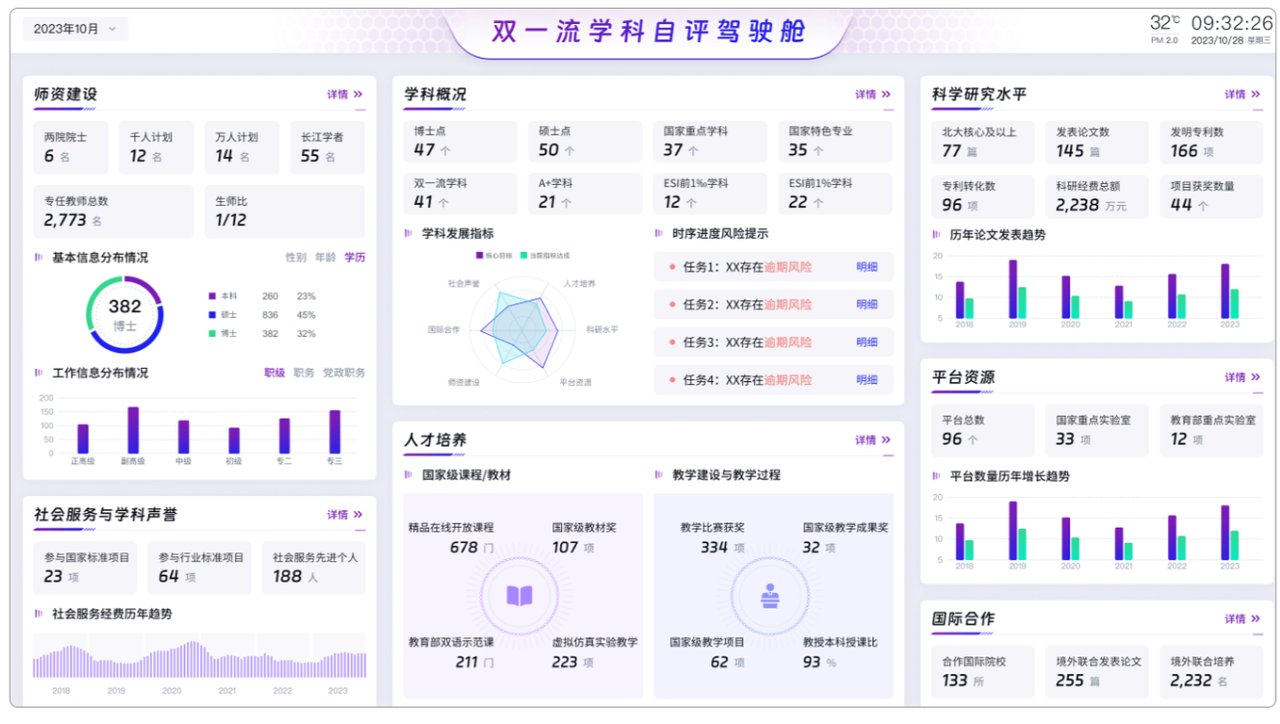Switch basic info distribution to 性别 tab
1280x724 pixels.
[x=296, y=257]
